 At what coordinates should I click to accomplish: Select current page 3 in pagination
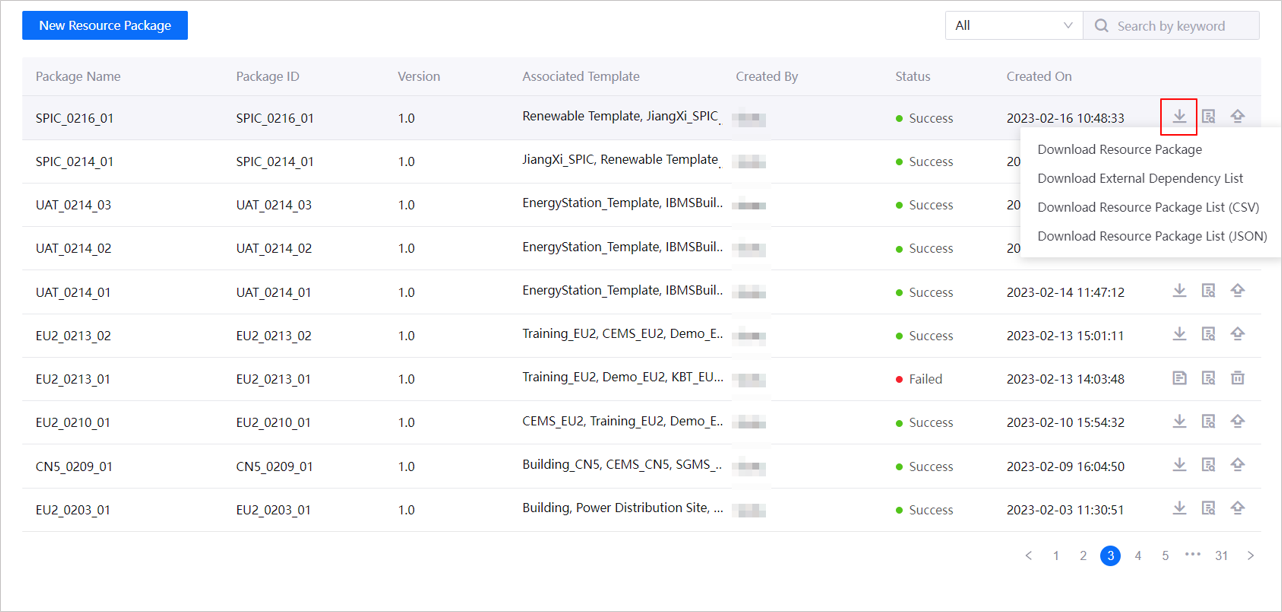(x=1110, y=556)
